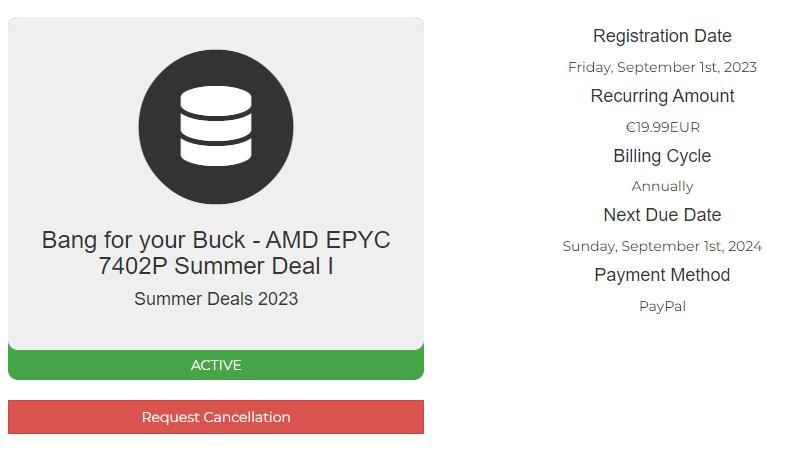This screenshot has height=450, width=800.
Task: Click the 7402P Summer Deal I text line
Action: click(x=216, y=266)
